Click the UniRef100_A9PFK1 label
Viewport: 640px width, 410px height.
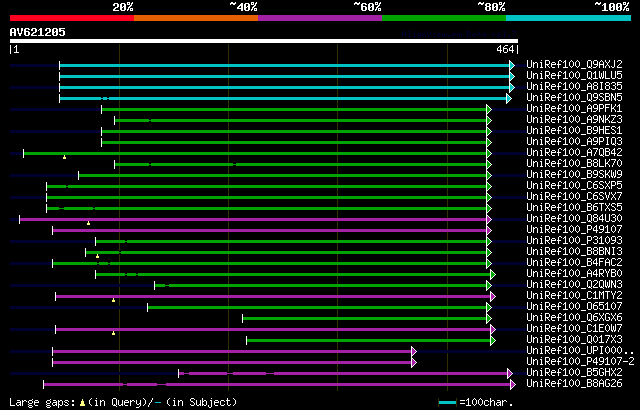pyautogui.click(x=574, y=109)
